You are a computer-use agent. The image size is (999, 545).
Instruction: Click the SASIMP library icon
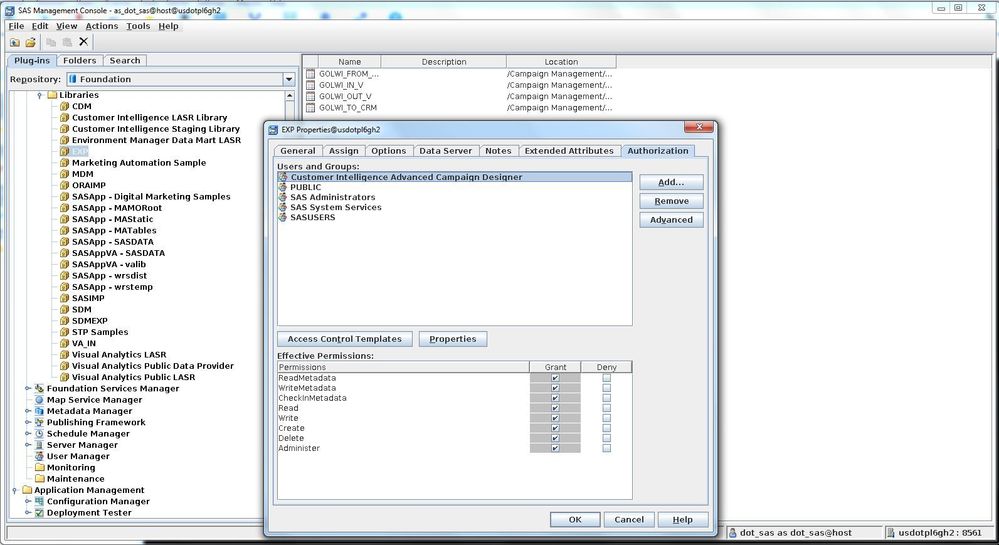[x=64, y=298]
